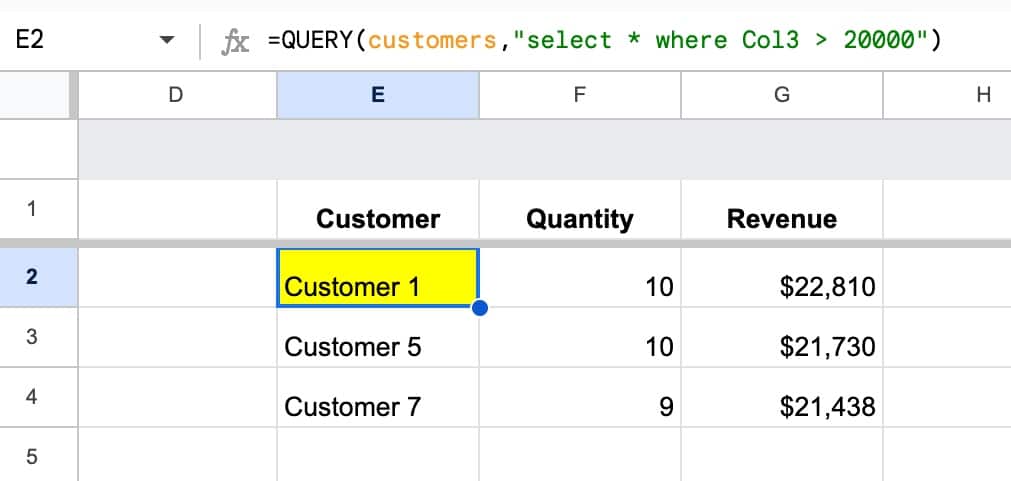Screen dimensions: 1011x481
Task: Select row 1 header
Action: point(33,210)
